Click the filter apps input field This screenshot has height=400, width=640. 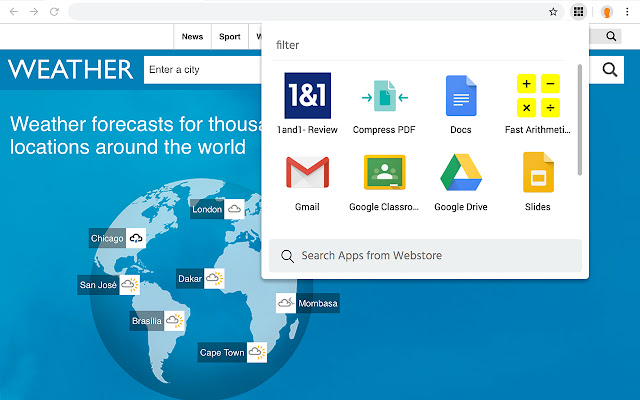click(418, 45)
